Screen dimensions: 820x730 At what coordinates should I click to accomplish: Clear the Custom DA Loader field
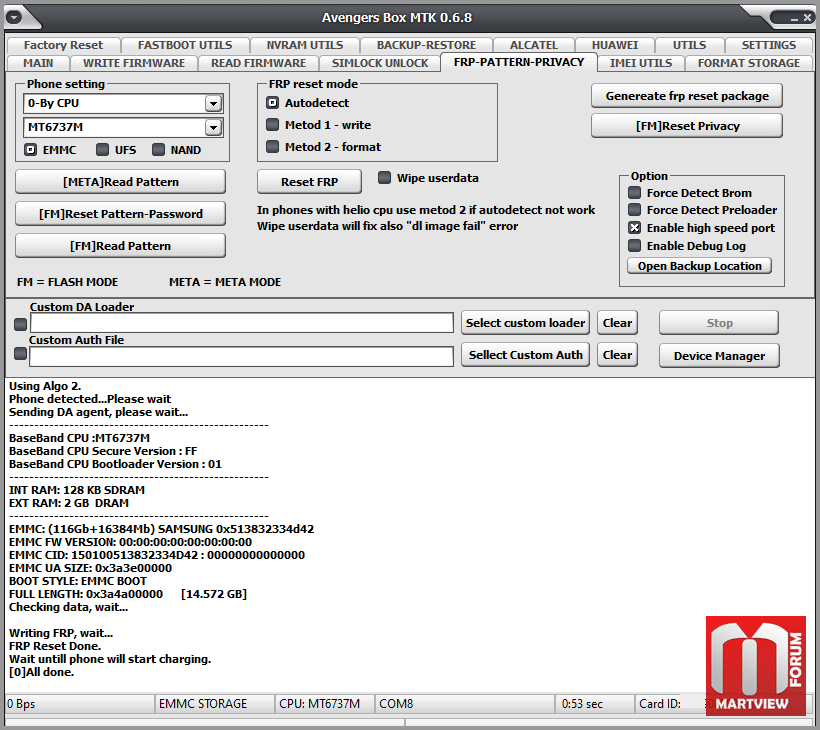click(x=617, y=323)
